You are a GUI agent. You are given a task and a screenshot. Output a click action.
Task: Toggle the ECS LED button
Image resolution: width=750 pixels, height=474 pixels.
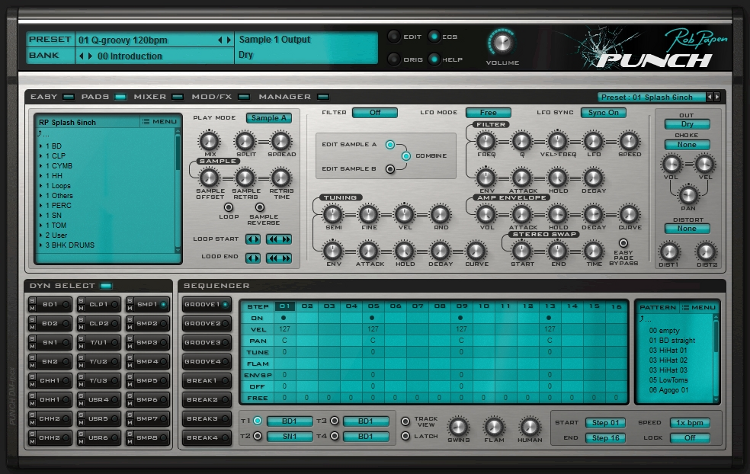coord(434,36)
